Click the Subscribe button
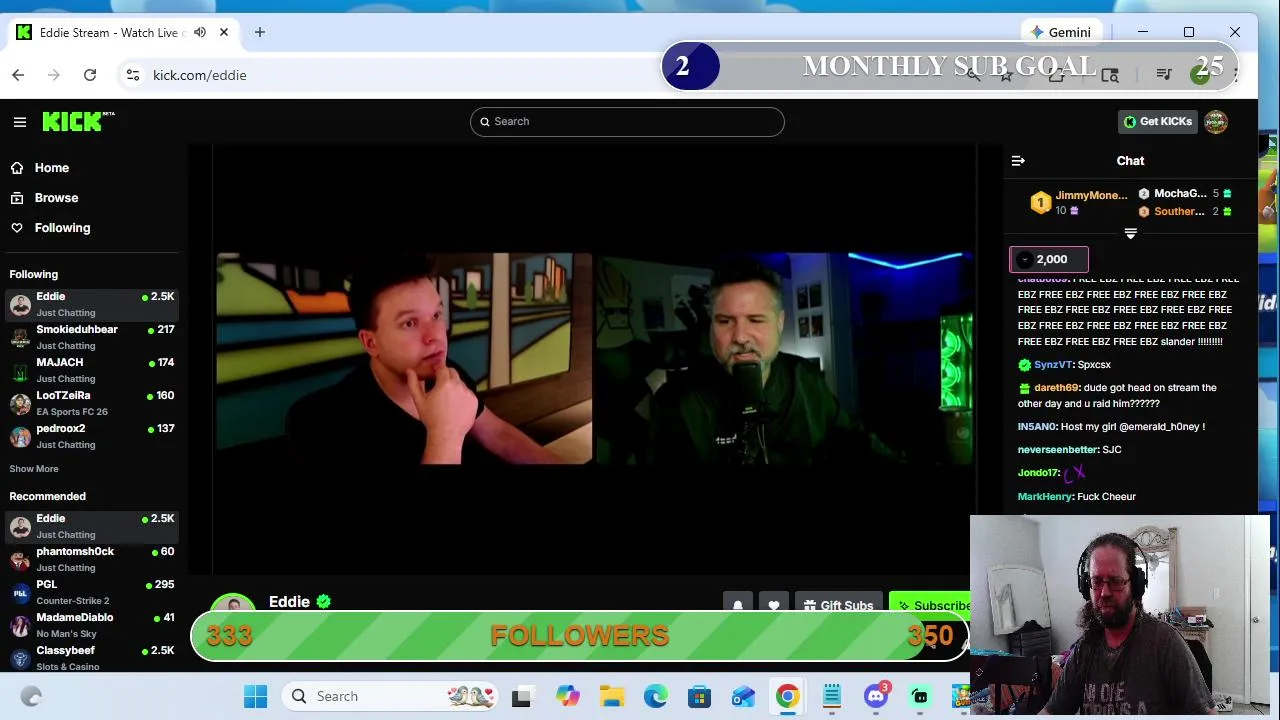This screenshot has width=1280, height=720. [x=930, y=604]
